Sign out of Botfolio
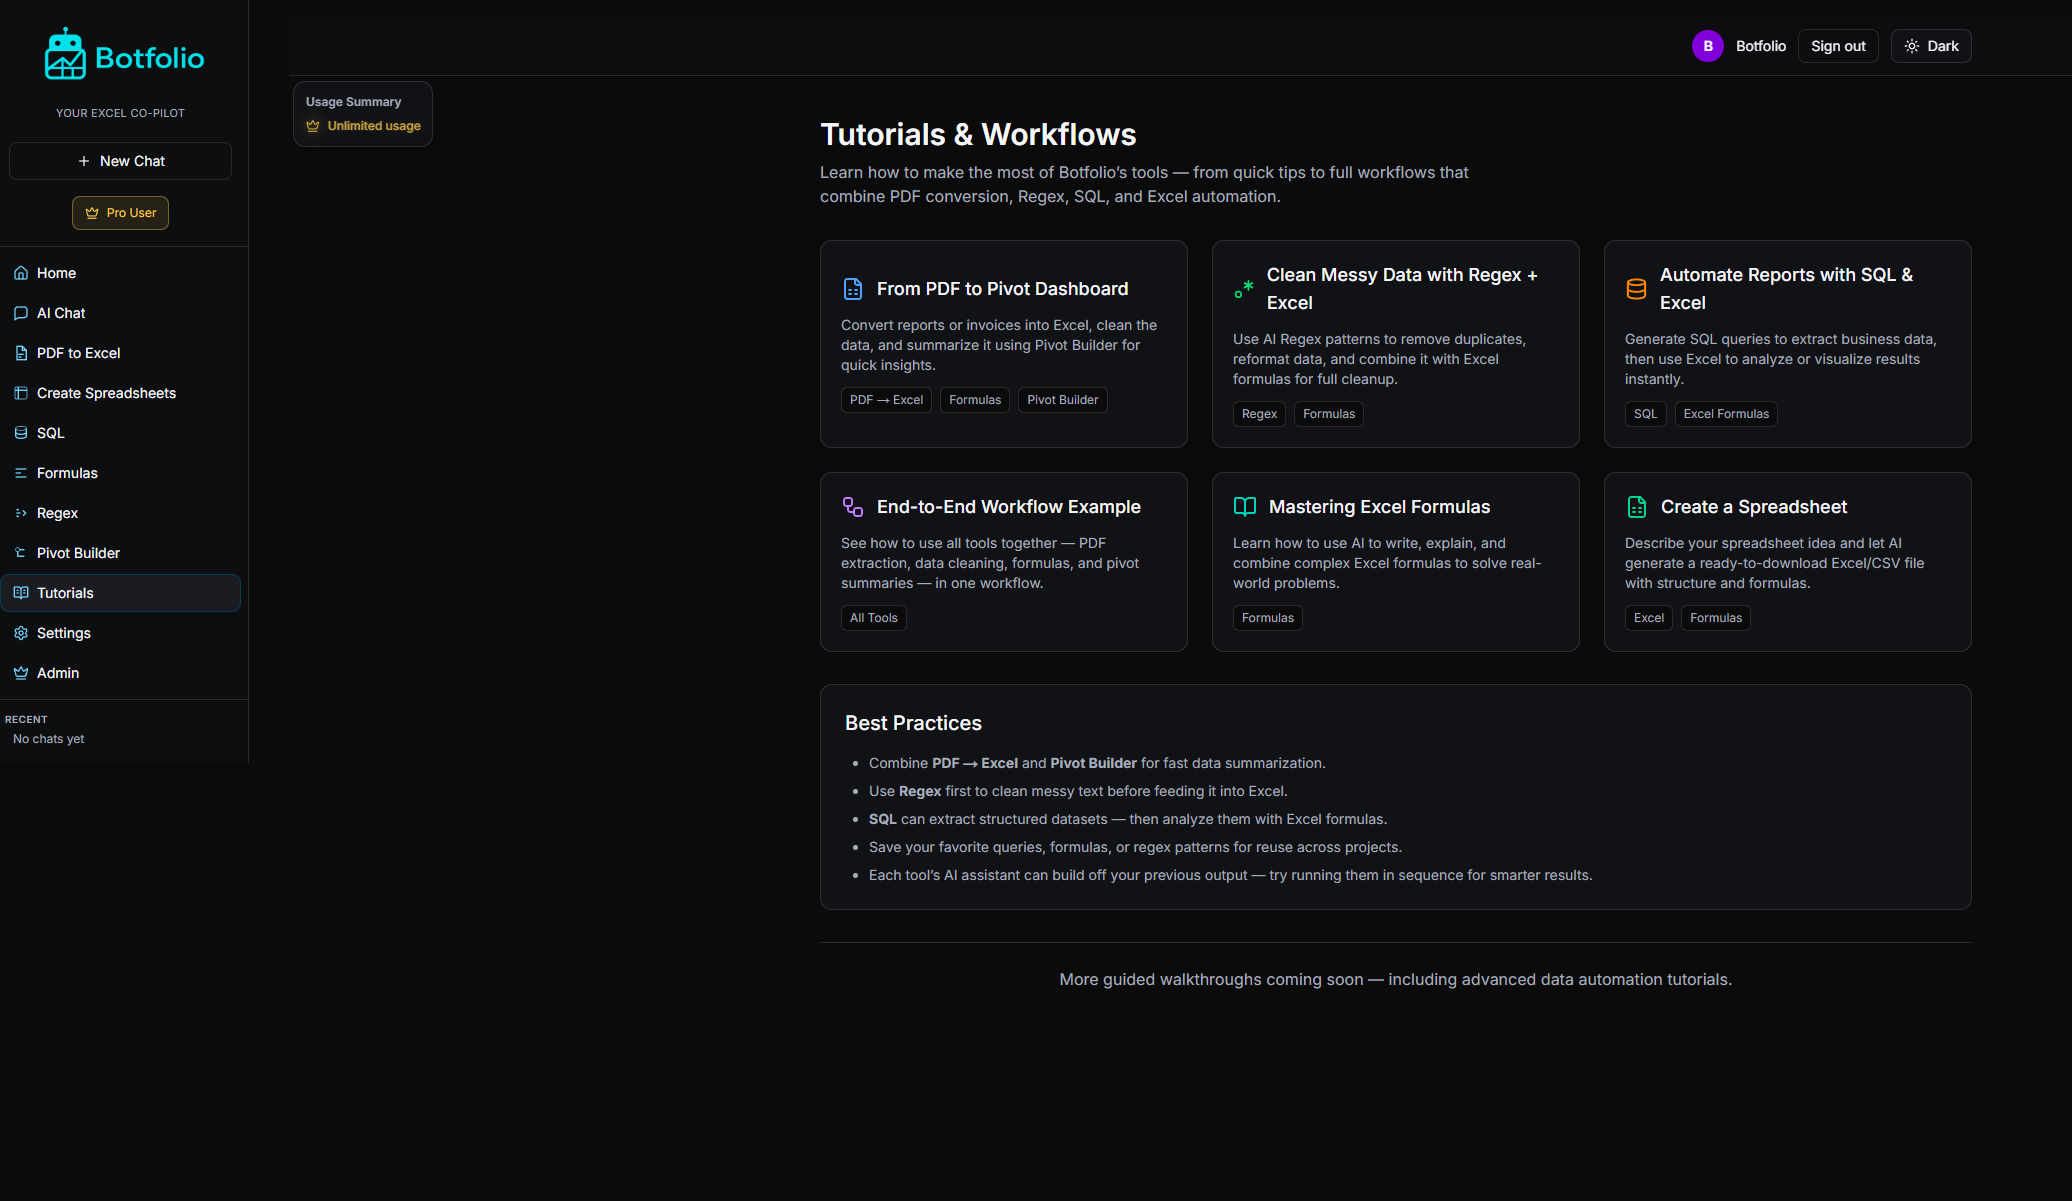 (1837, 45)
